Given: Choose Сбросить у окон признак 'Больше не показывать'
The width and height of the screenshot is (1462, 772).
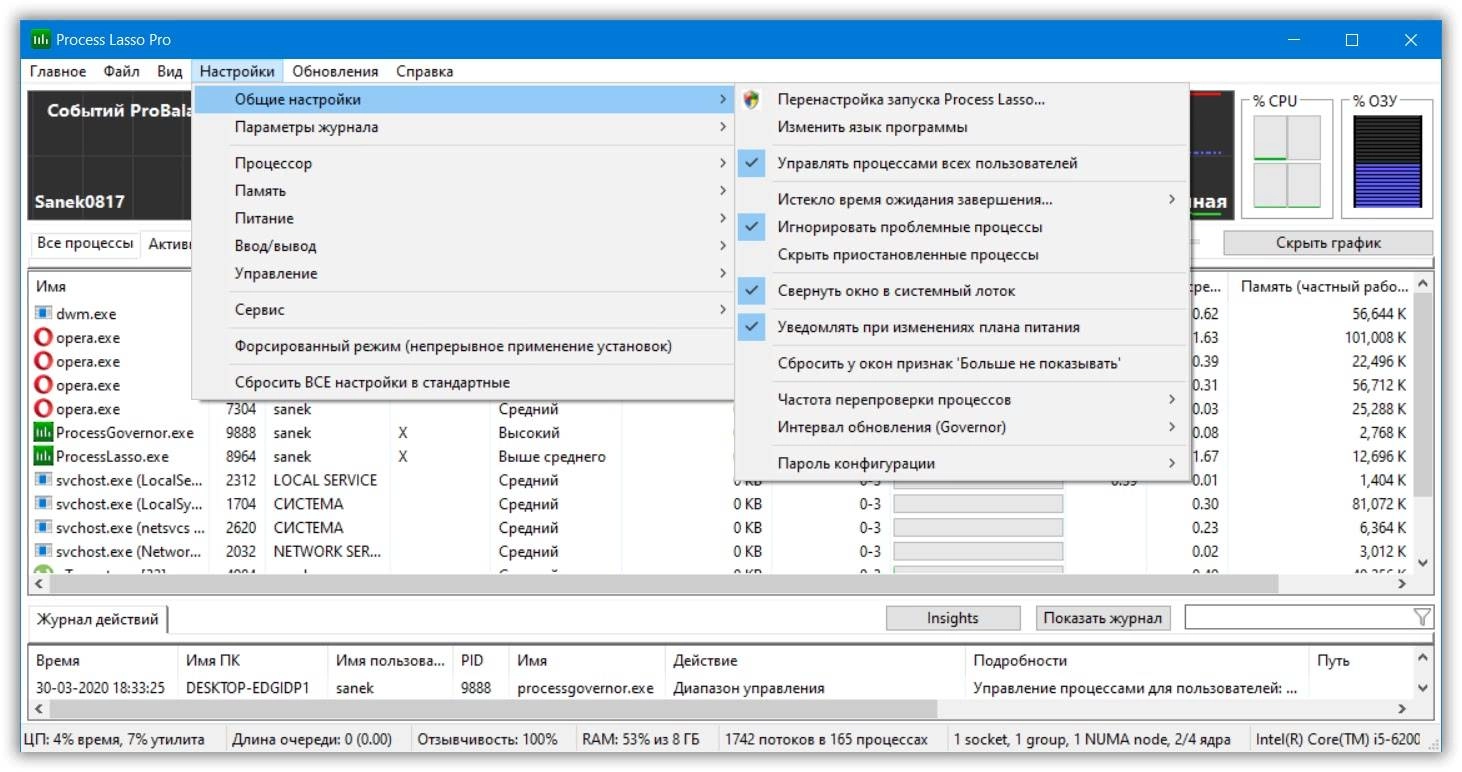Looking at the screenshot, I should click(962, 363).
